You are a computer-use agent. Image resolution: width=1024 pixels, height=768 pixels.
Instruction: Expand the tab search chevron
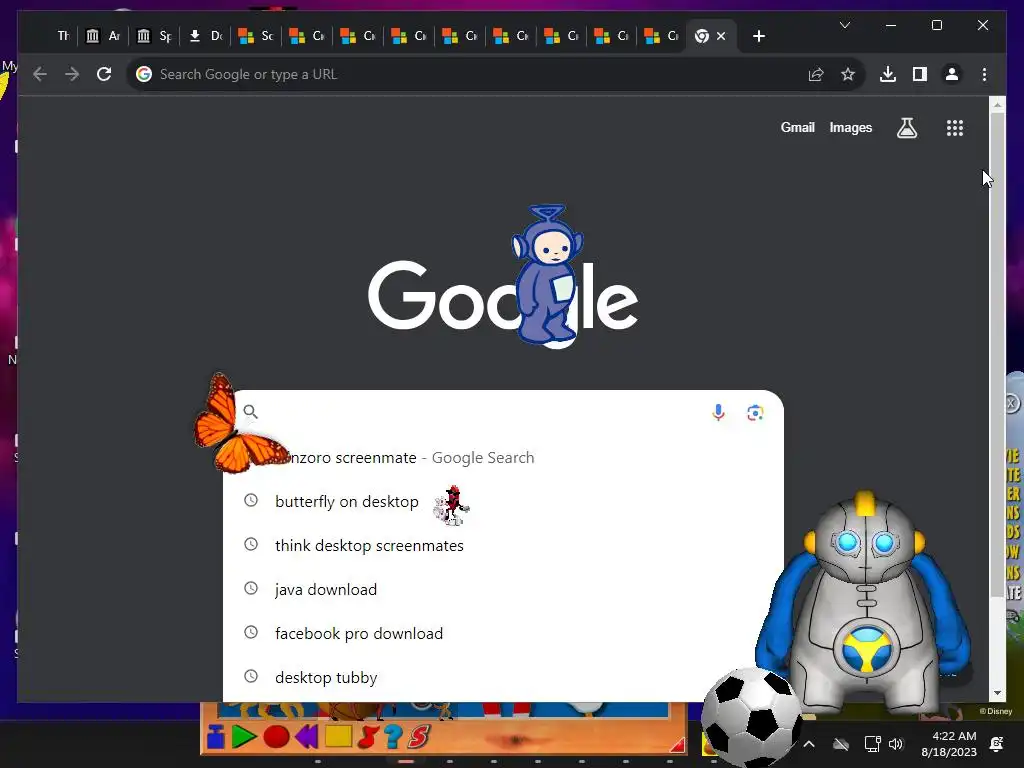(844, 25)
